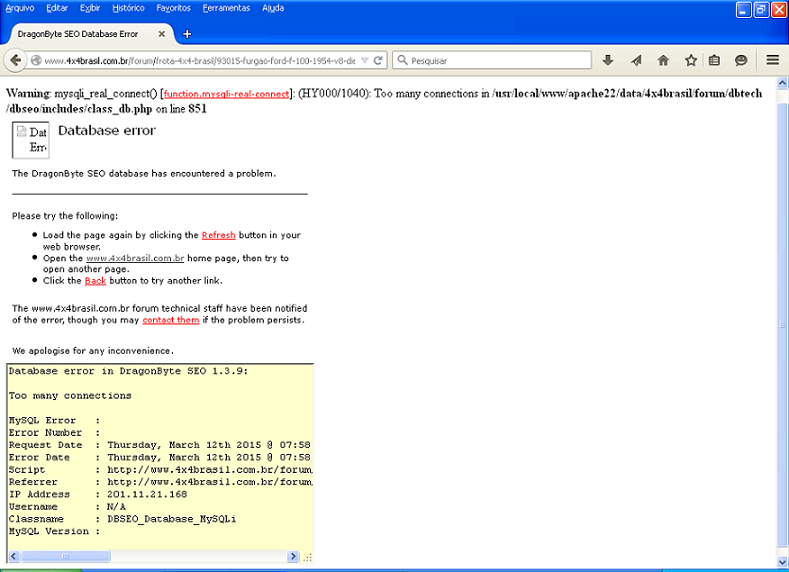Image resolution: width=789 pixels, height=572 pixels.
Task: Click the 'Database error' heading
Action: click(x=107, y=130)
